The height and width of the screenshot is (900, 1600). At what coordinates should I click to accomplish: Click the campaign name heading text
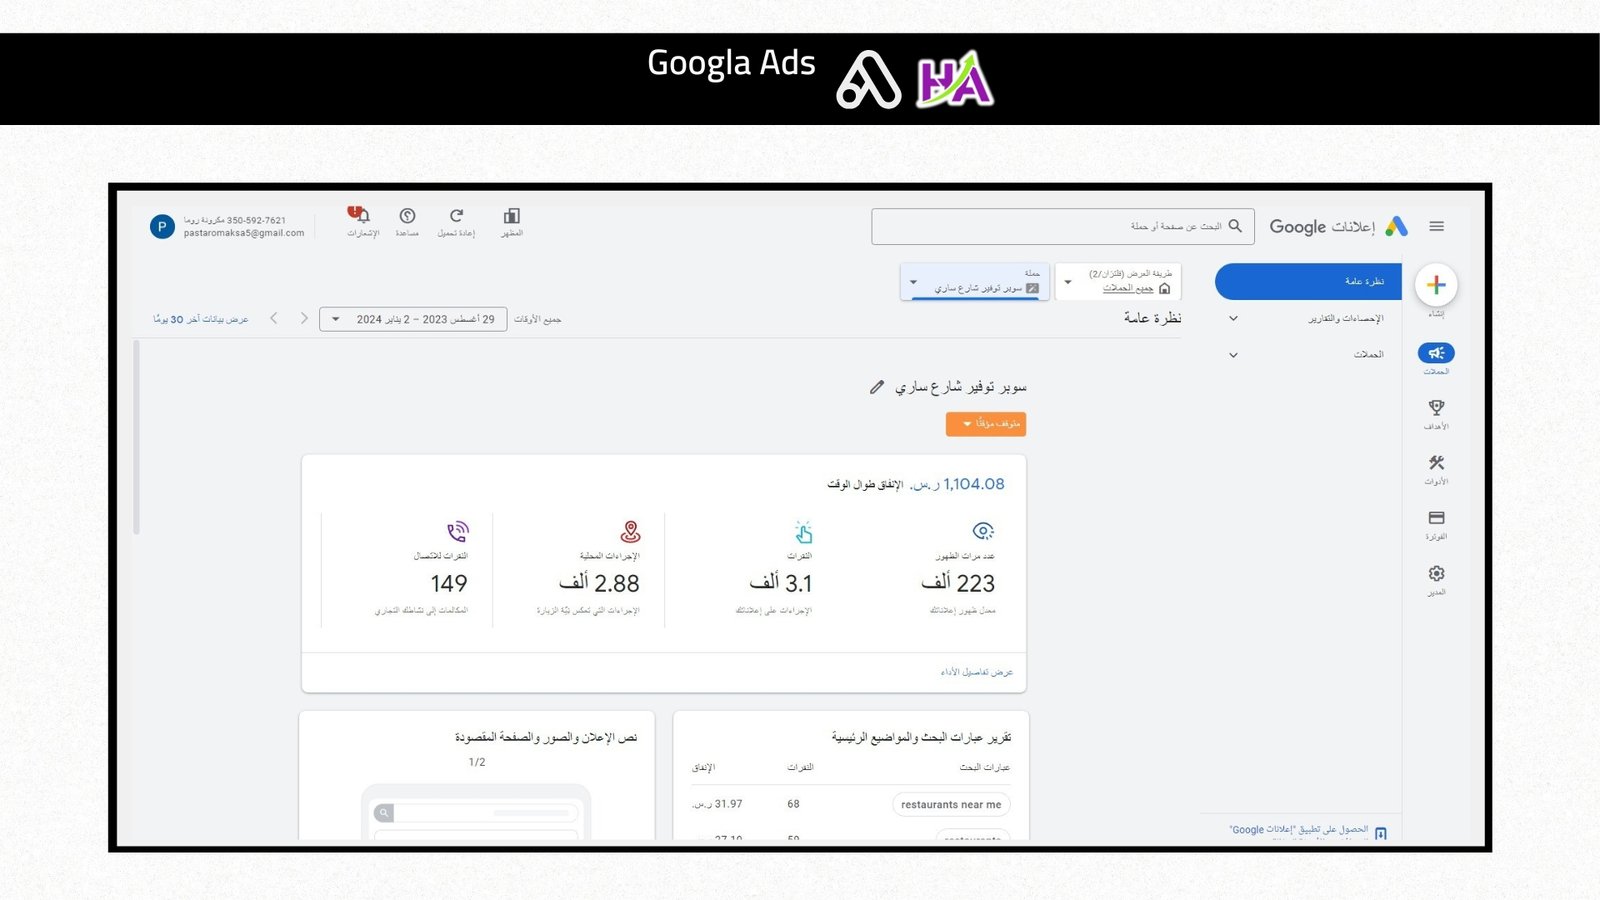961,387
